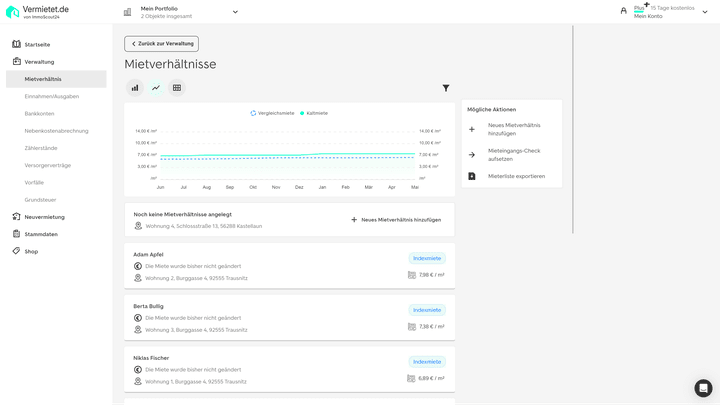Click the chat support bubble icon

coord(703,388)
